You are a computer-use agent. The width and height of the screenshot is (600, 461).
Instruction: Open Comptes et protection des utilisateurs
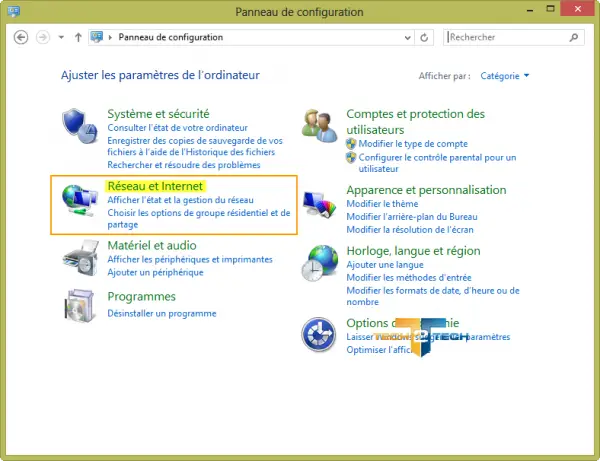point(416,122)
